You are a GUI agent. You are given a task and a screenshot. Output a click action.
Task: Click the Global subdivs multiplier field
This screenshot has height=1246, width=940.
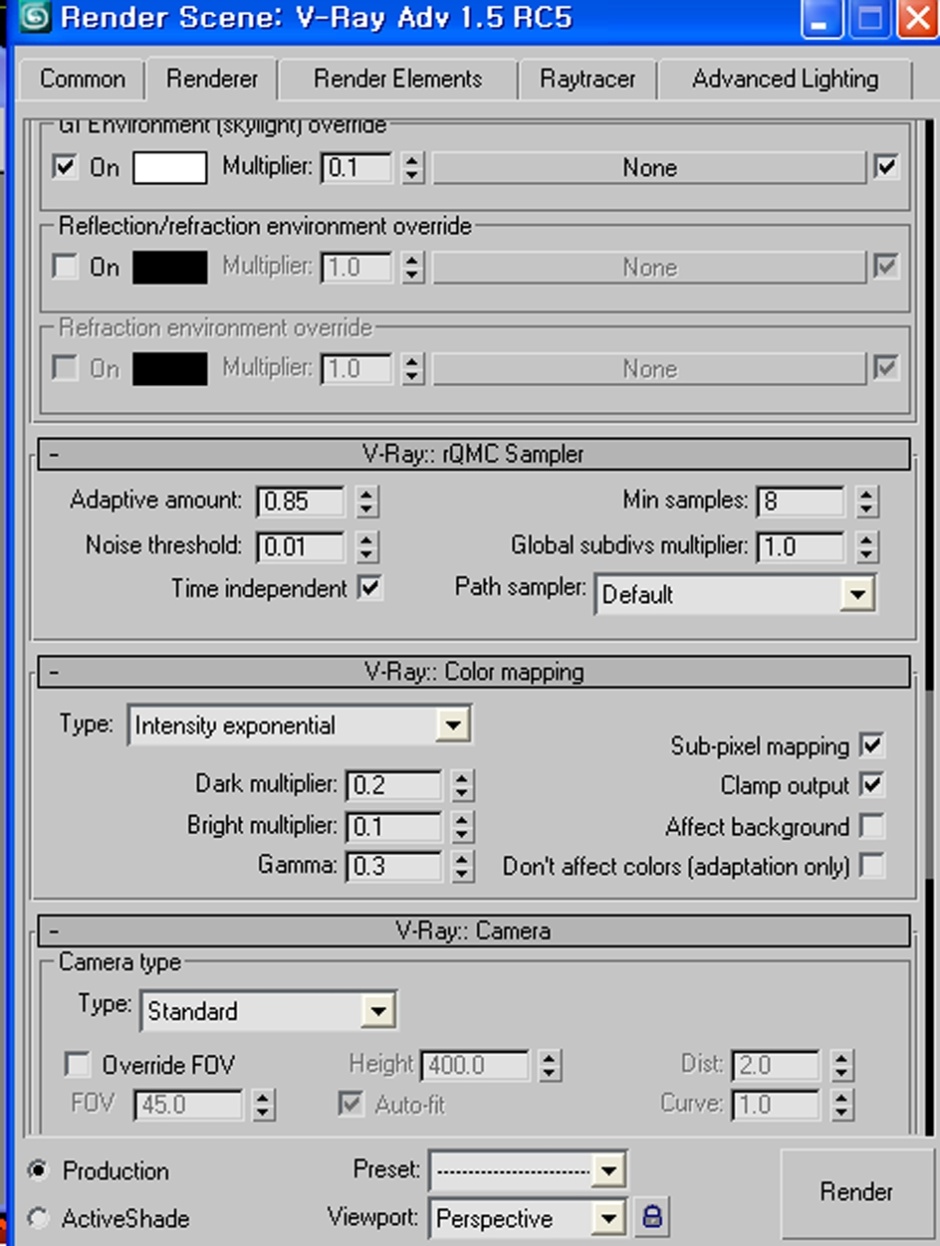tap(800, 547)
